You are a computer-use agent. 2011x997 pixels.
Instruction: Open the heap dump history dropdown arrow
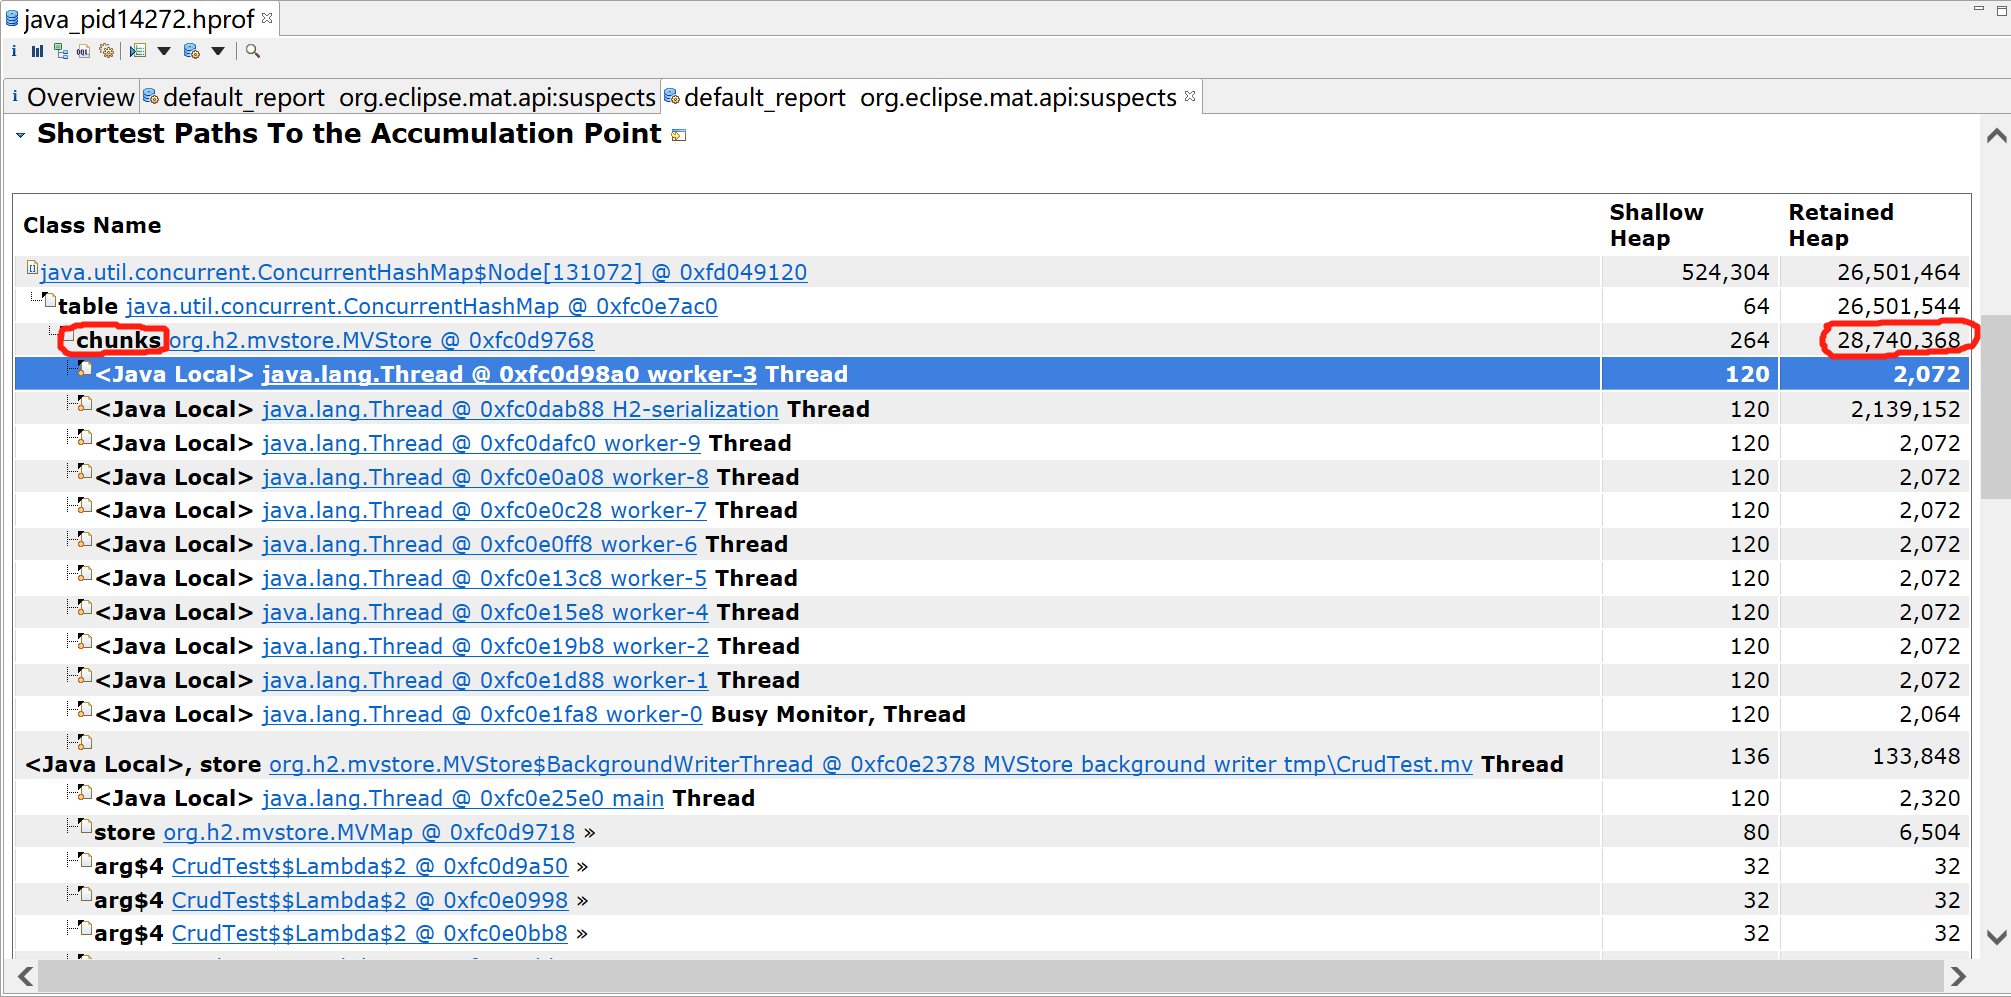click(217, 51)
